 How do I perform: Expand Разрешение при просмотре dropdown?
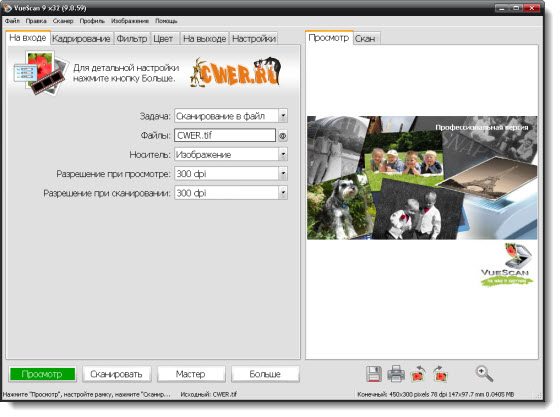pyautogui.click(x=283, y=174)
